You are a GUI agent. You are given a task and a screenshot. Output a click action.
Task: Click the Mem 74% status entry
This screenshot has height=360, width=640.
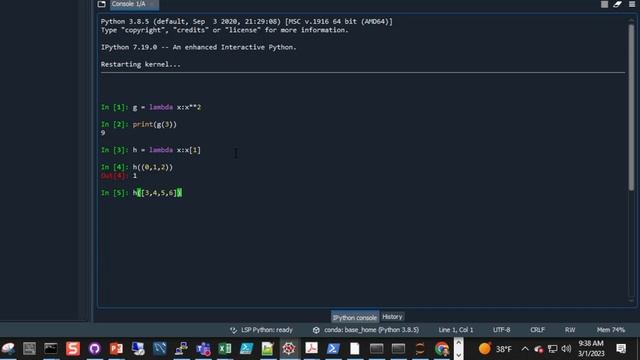(x=611, y=330)
